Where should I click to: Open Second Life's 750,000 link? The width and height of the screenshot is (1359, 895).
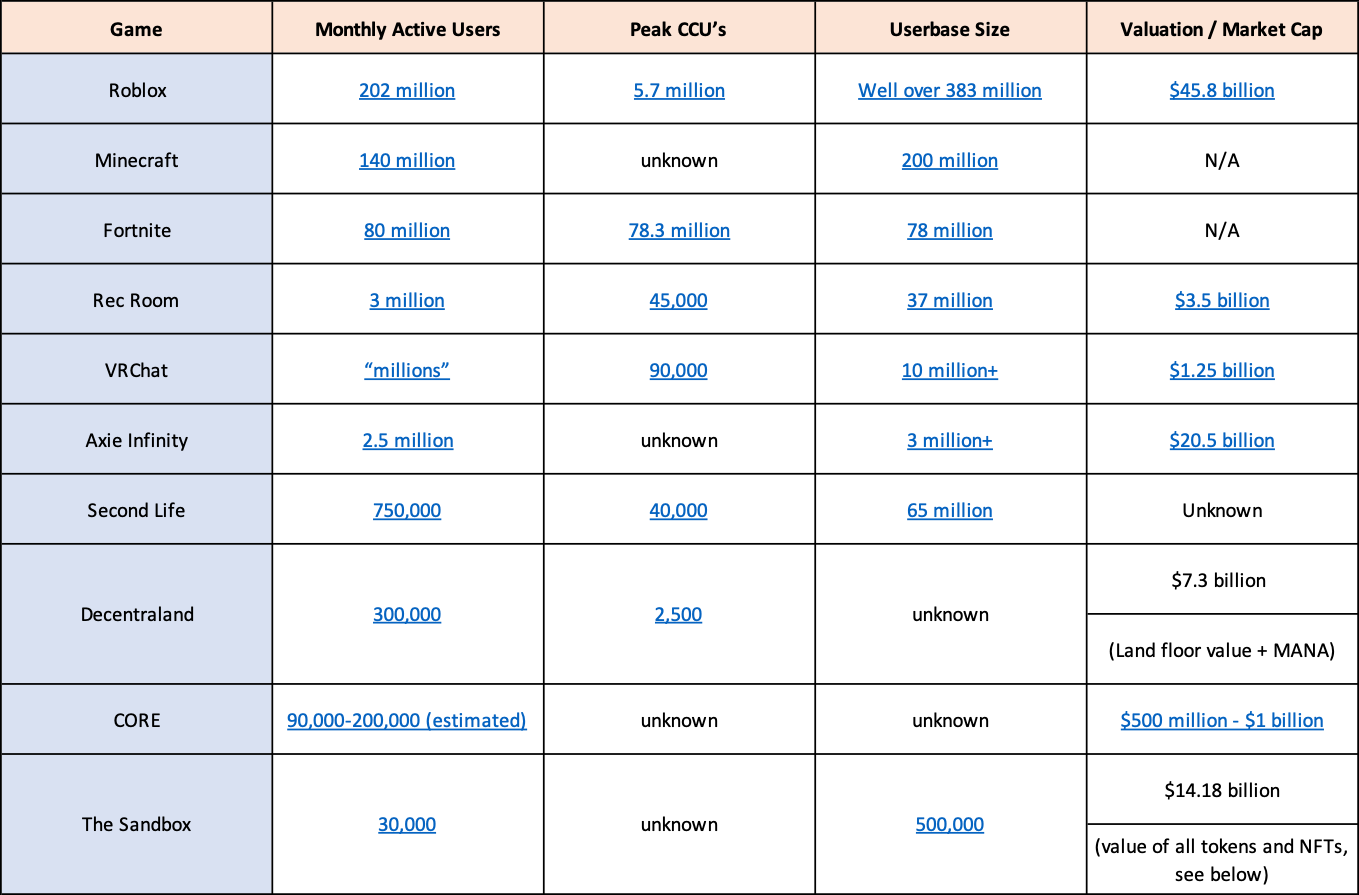click(407, 510)
